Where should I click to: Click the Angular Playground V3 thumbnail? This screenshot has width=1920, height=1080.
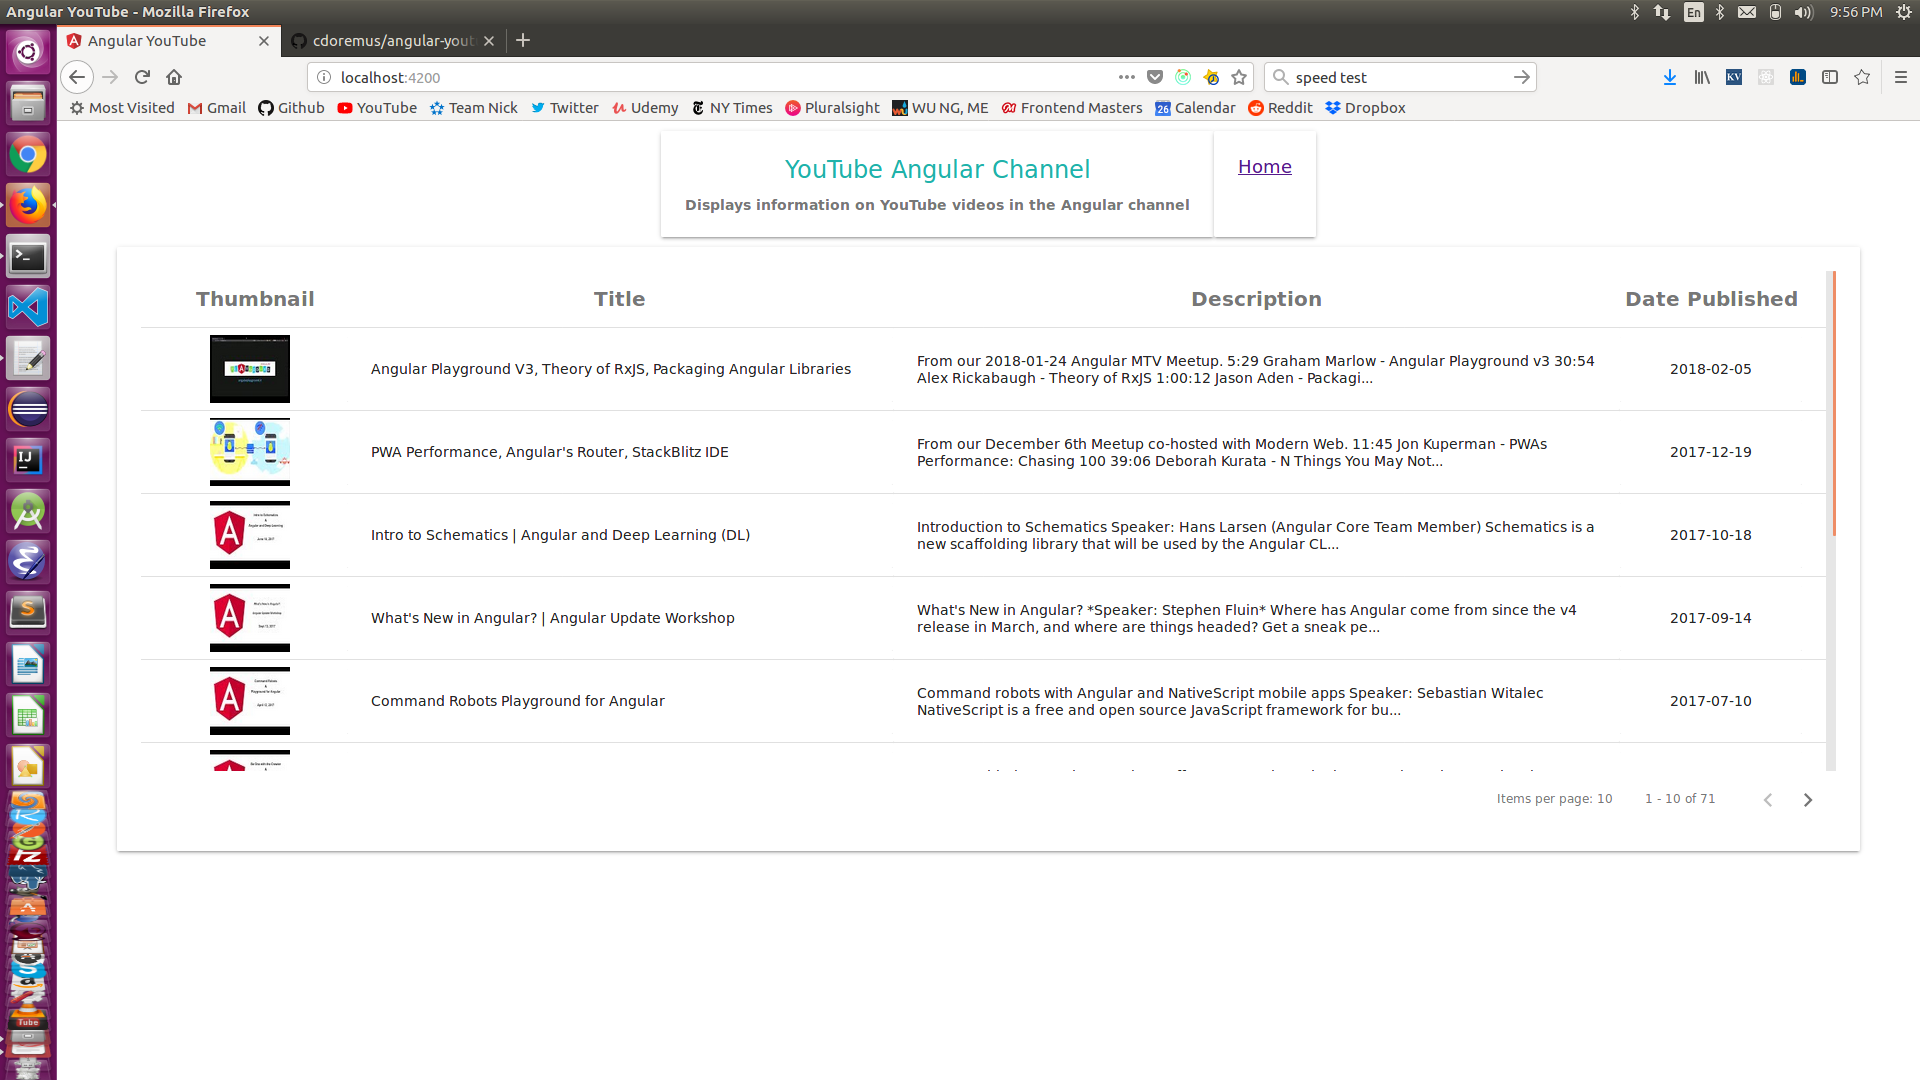point(250,369)
